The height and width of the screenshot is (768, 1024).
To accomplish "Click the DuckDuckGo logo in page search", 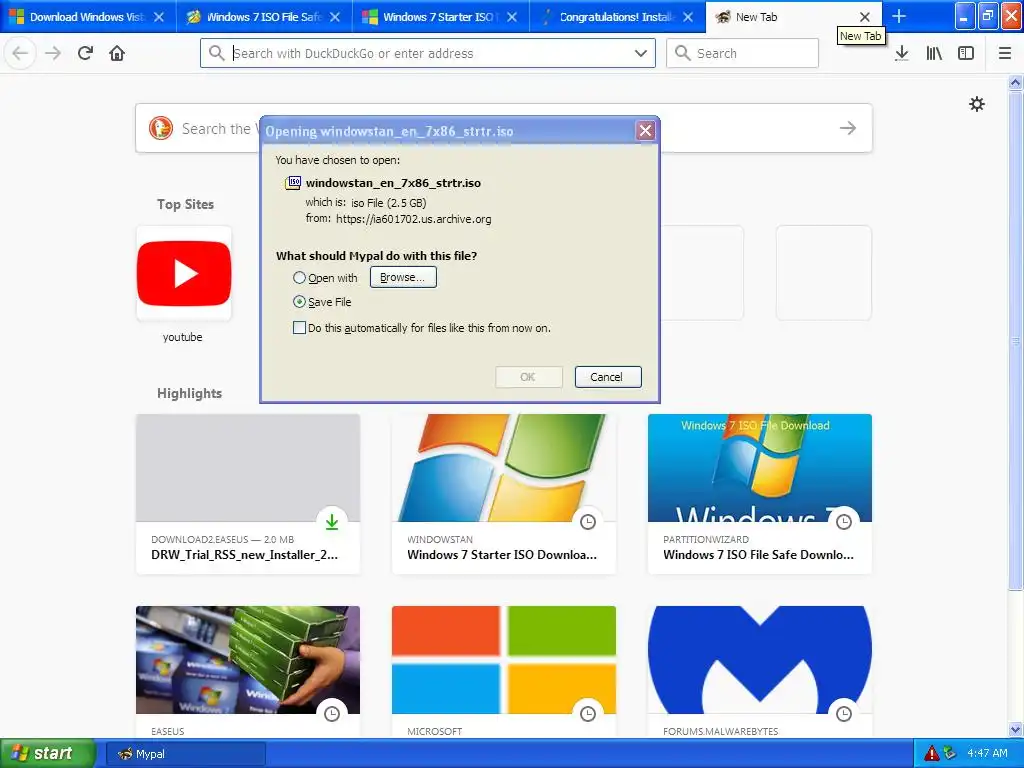I will click(x=161, y=128).
